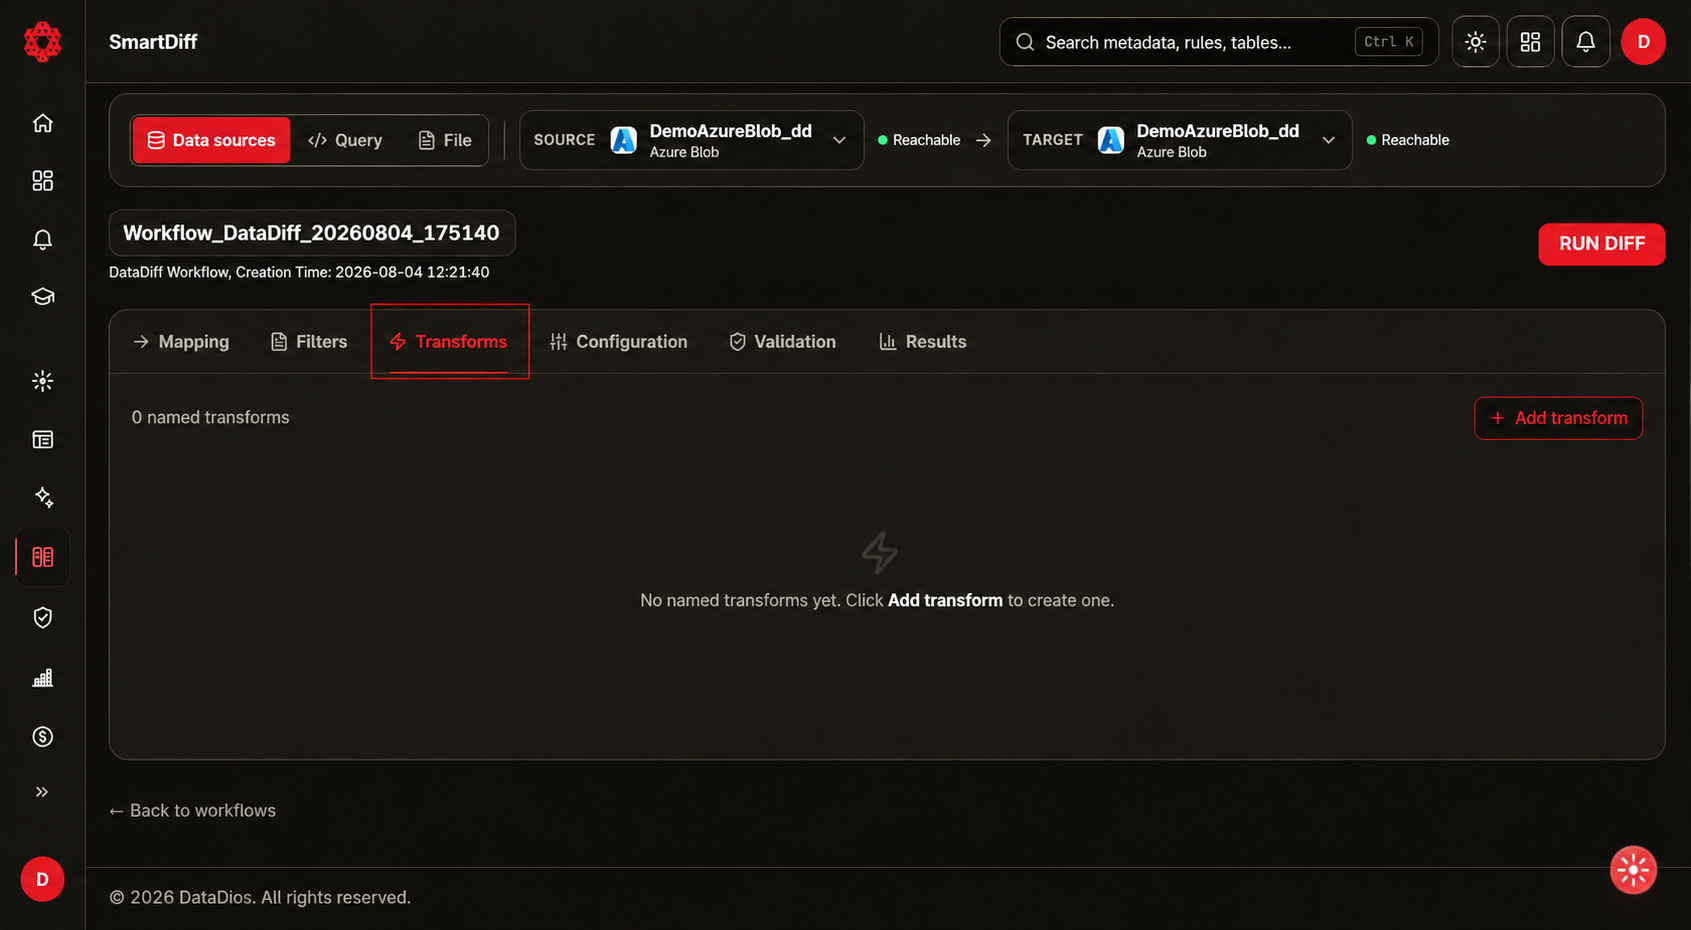Viewport: 1691px width, 930px height.
Task: Open the bar chart sidebar icon
Action: pos(42,678)
